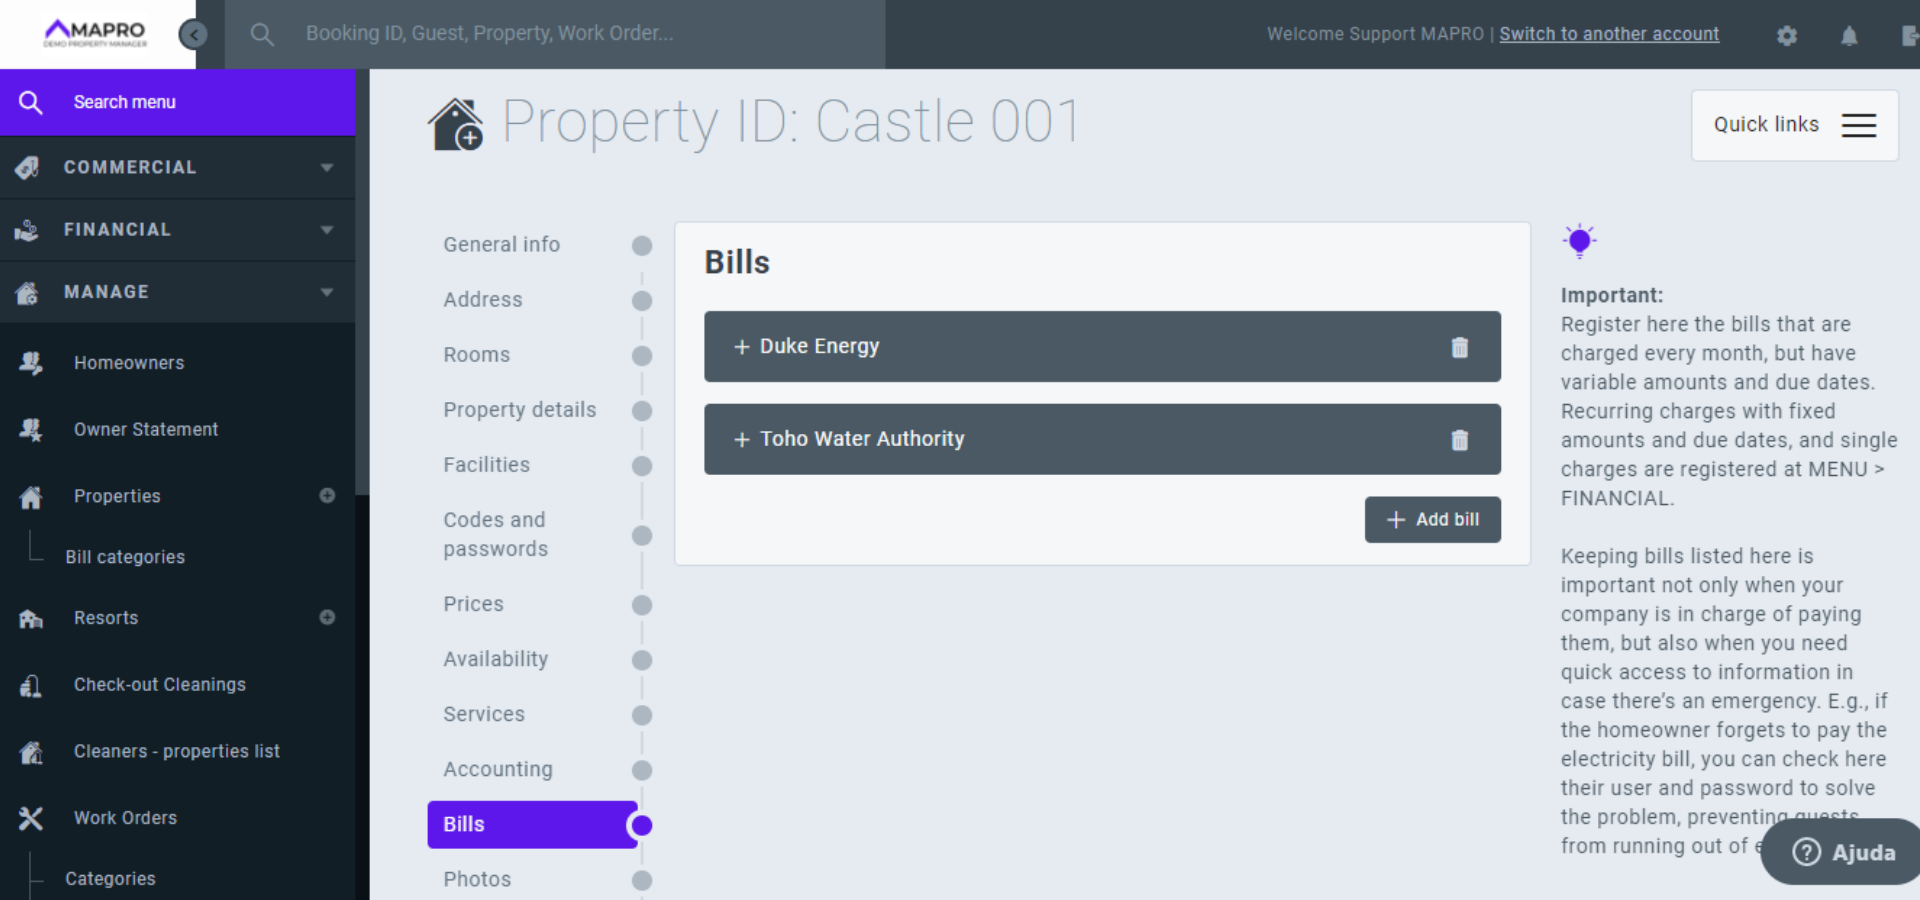Viewport: 1920px width, 900px height.
Task: Open settings gear in top bar
Action: pos(1787,36)
